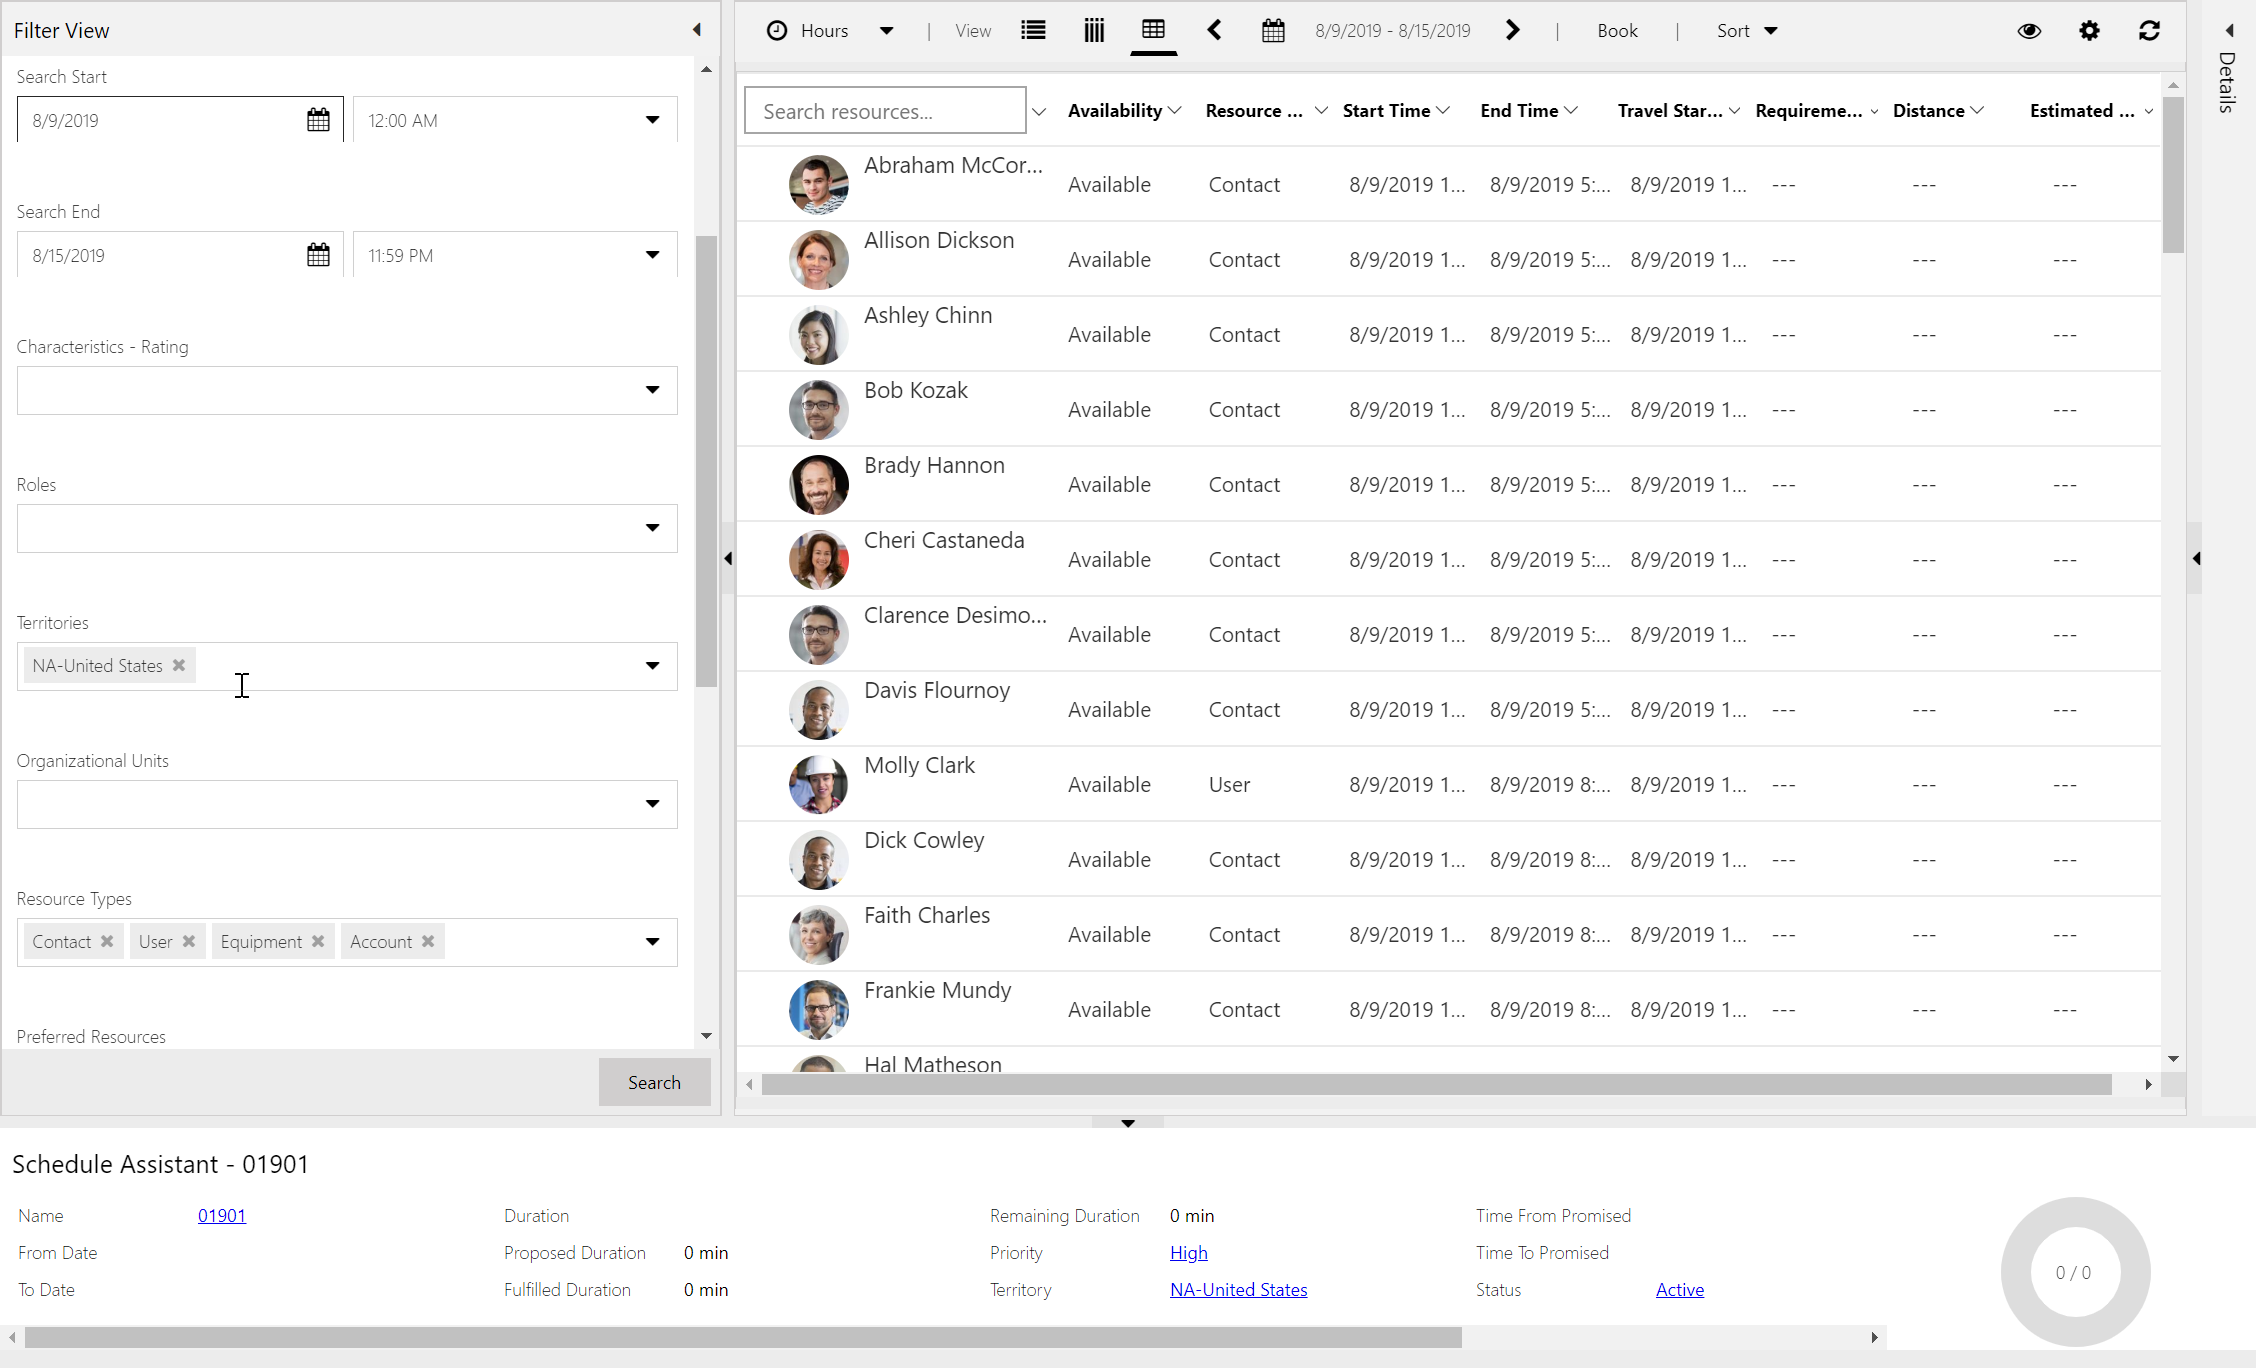Toggle the filter panel collapse arrow
Viewport: 2256px width, 1368px height.
coord(693,29)
